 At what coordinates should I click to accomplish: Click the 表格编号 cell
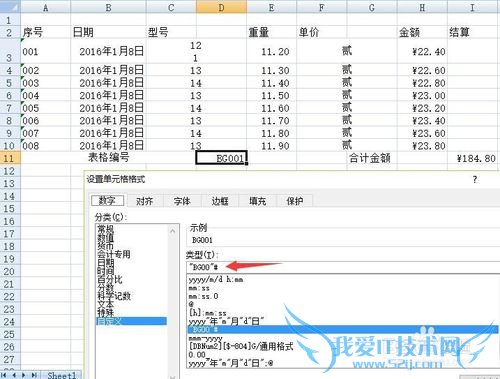click(108, 157)
